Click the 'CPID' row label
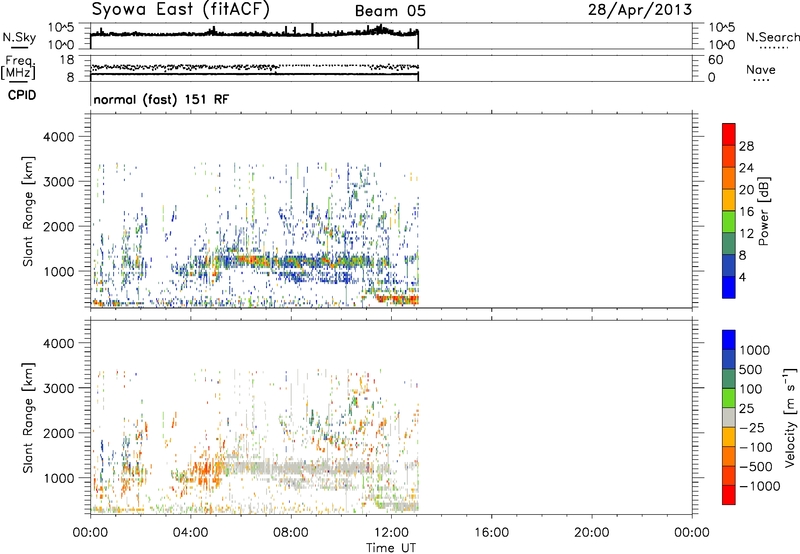800x554 pixels. [x=22, y=95]
